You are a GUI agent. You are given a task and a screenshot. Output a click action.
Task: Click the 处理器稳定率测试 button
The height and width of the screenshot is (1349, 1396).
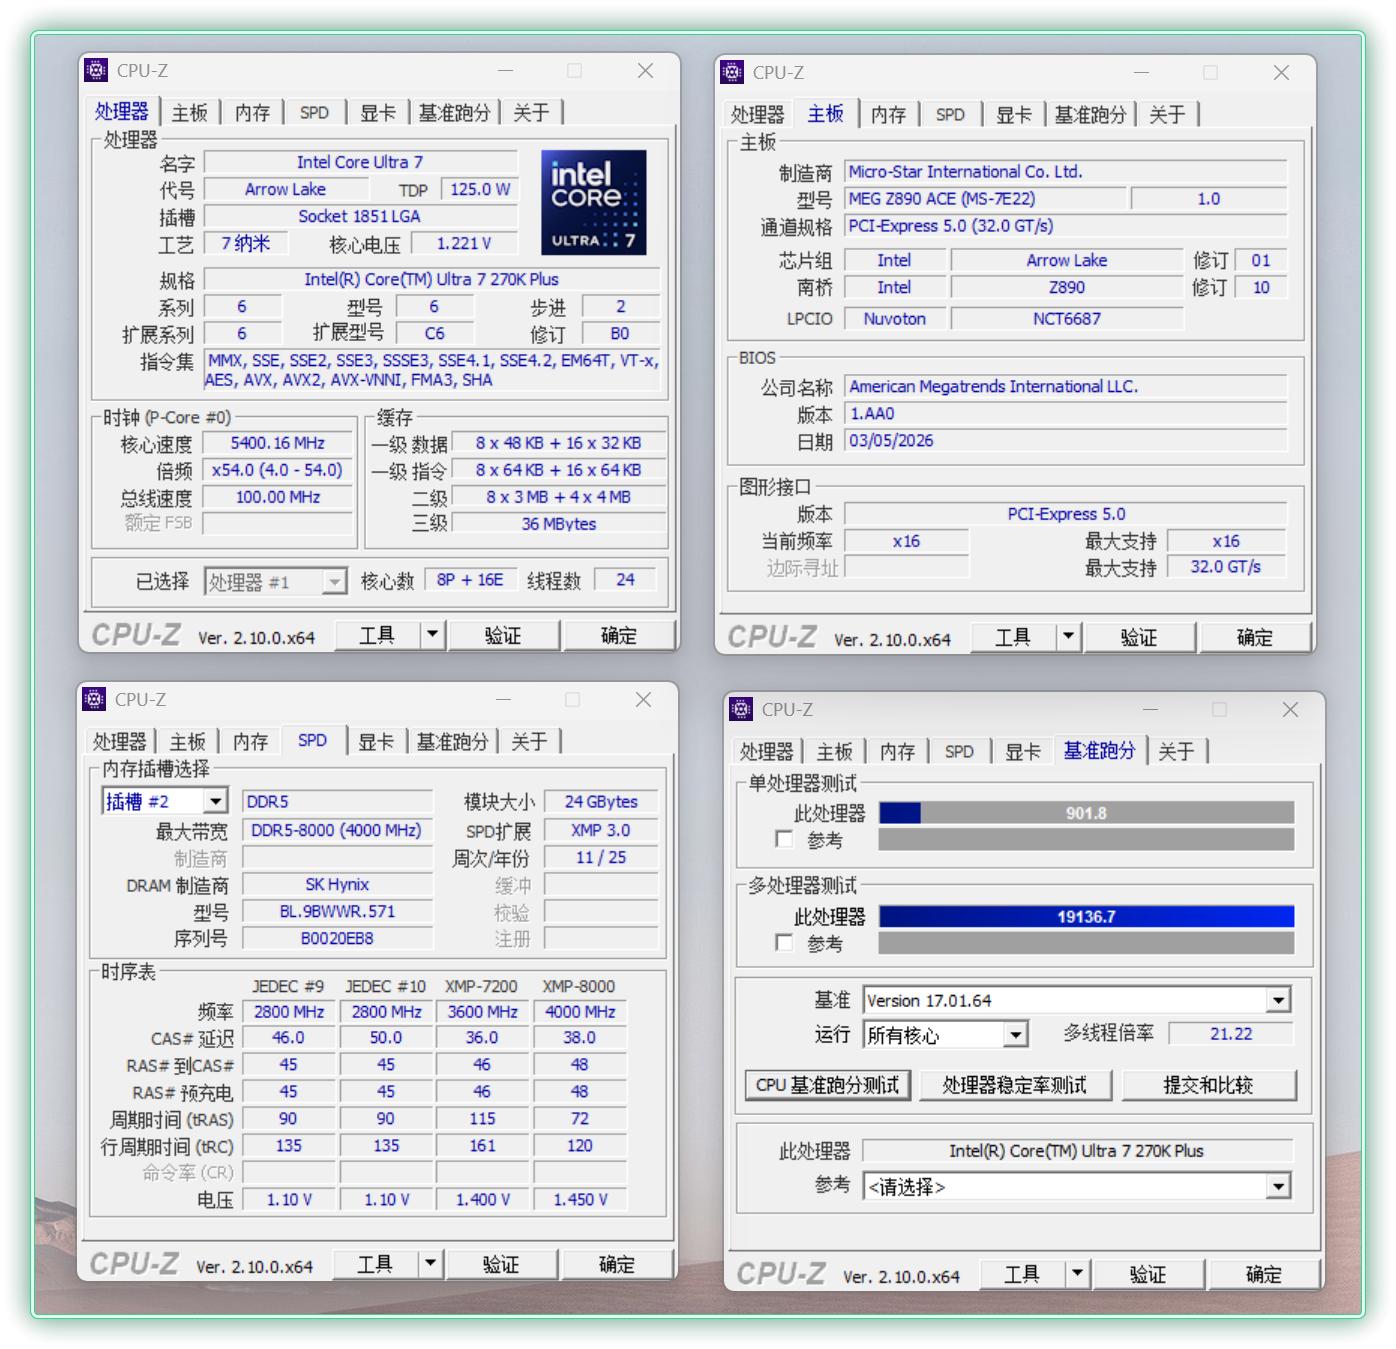1014,1085
